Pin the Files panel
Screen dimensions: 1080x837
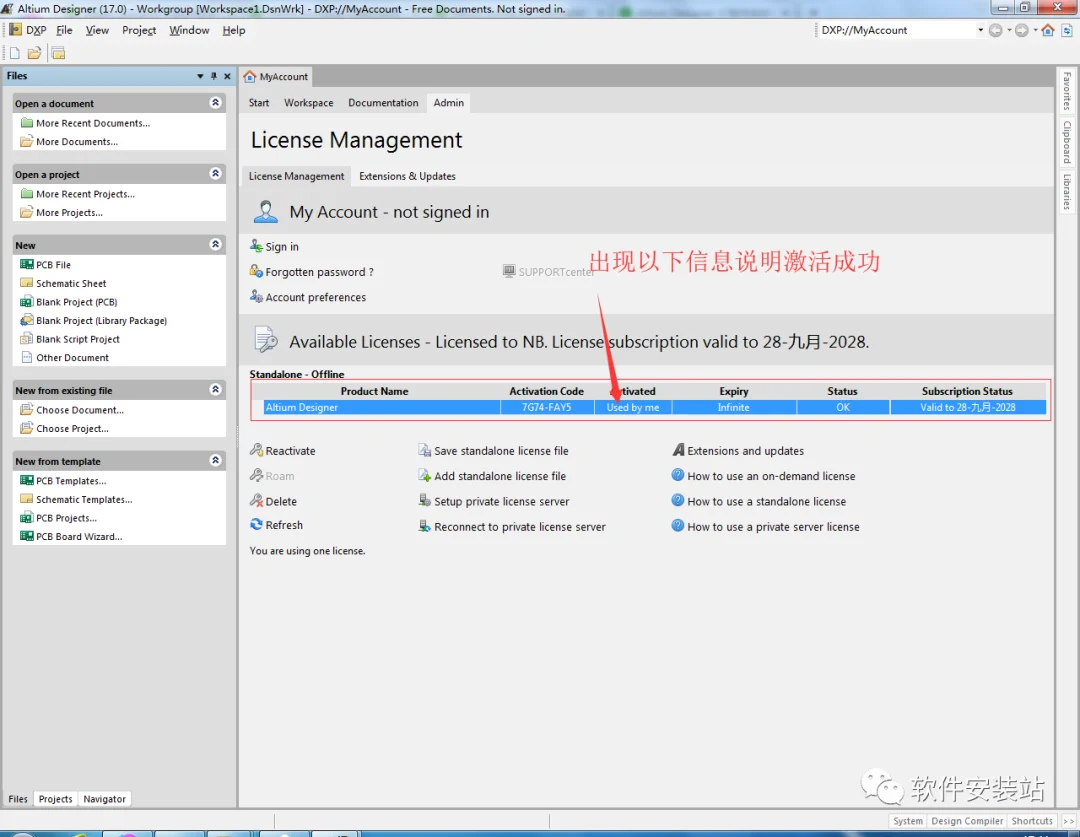(x=214, y=76)
